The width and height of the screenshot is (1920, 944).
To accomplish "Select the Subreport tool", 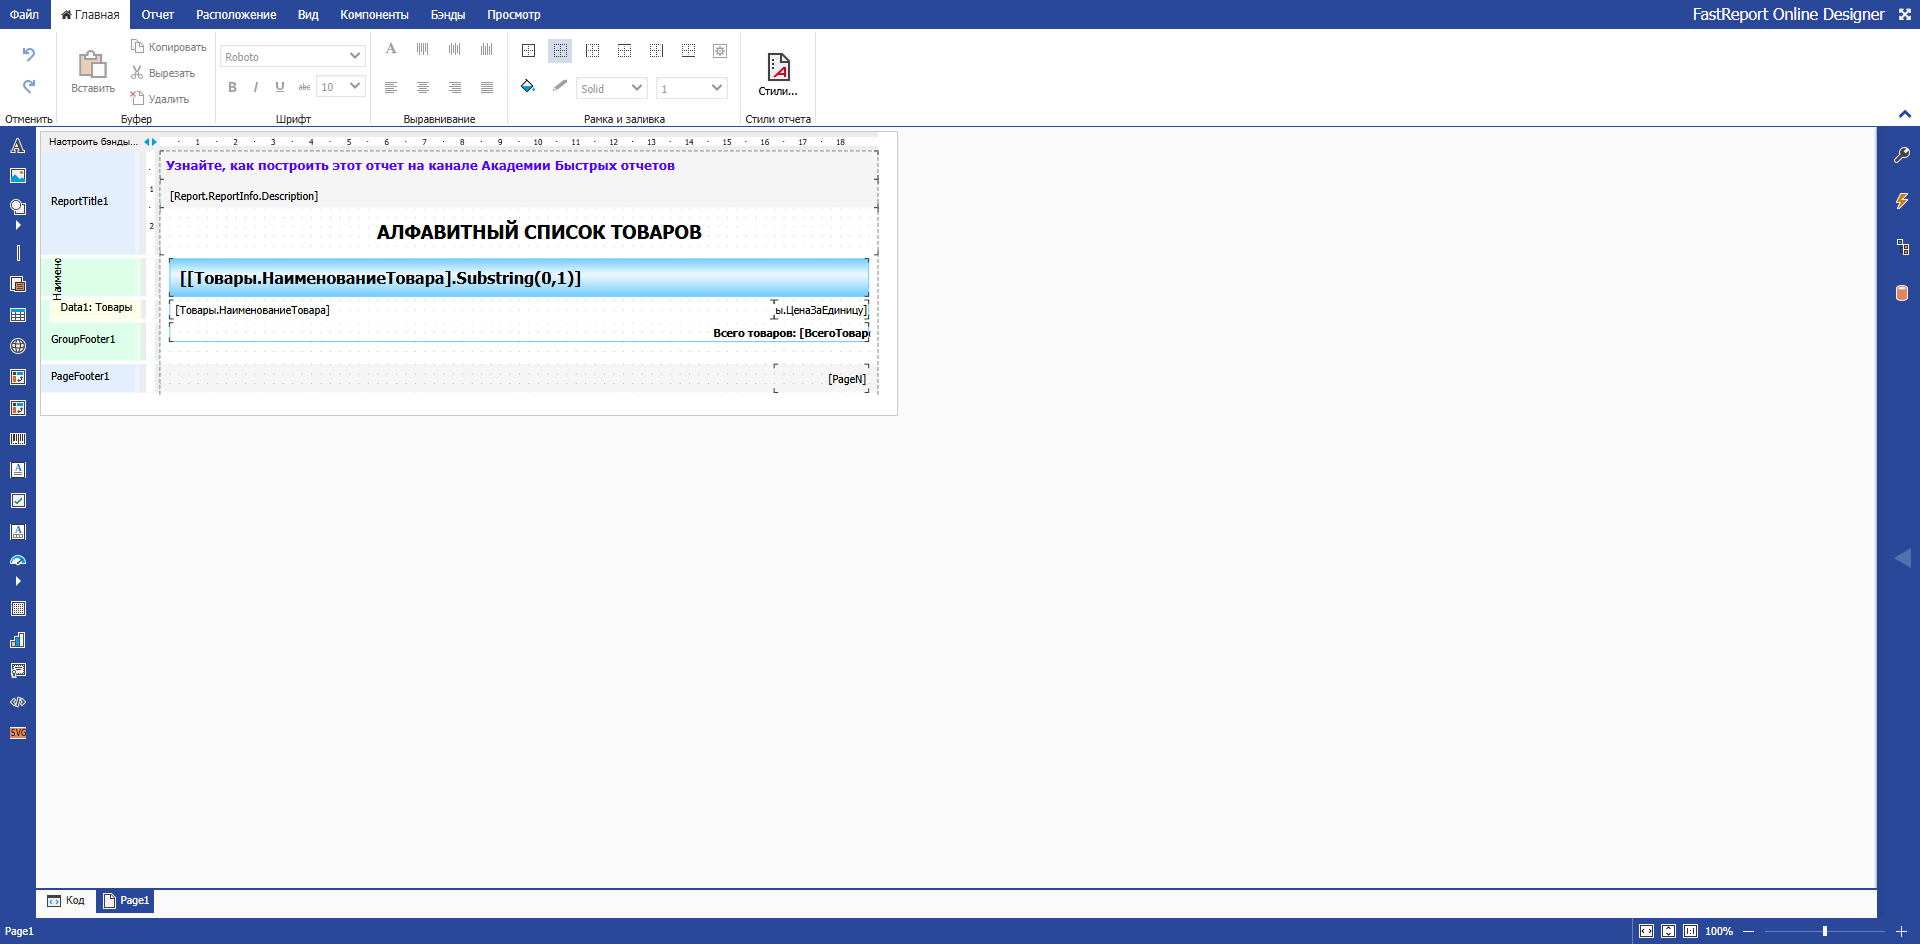I will [18, 284].
